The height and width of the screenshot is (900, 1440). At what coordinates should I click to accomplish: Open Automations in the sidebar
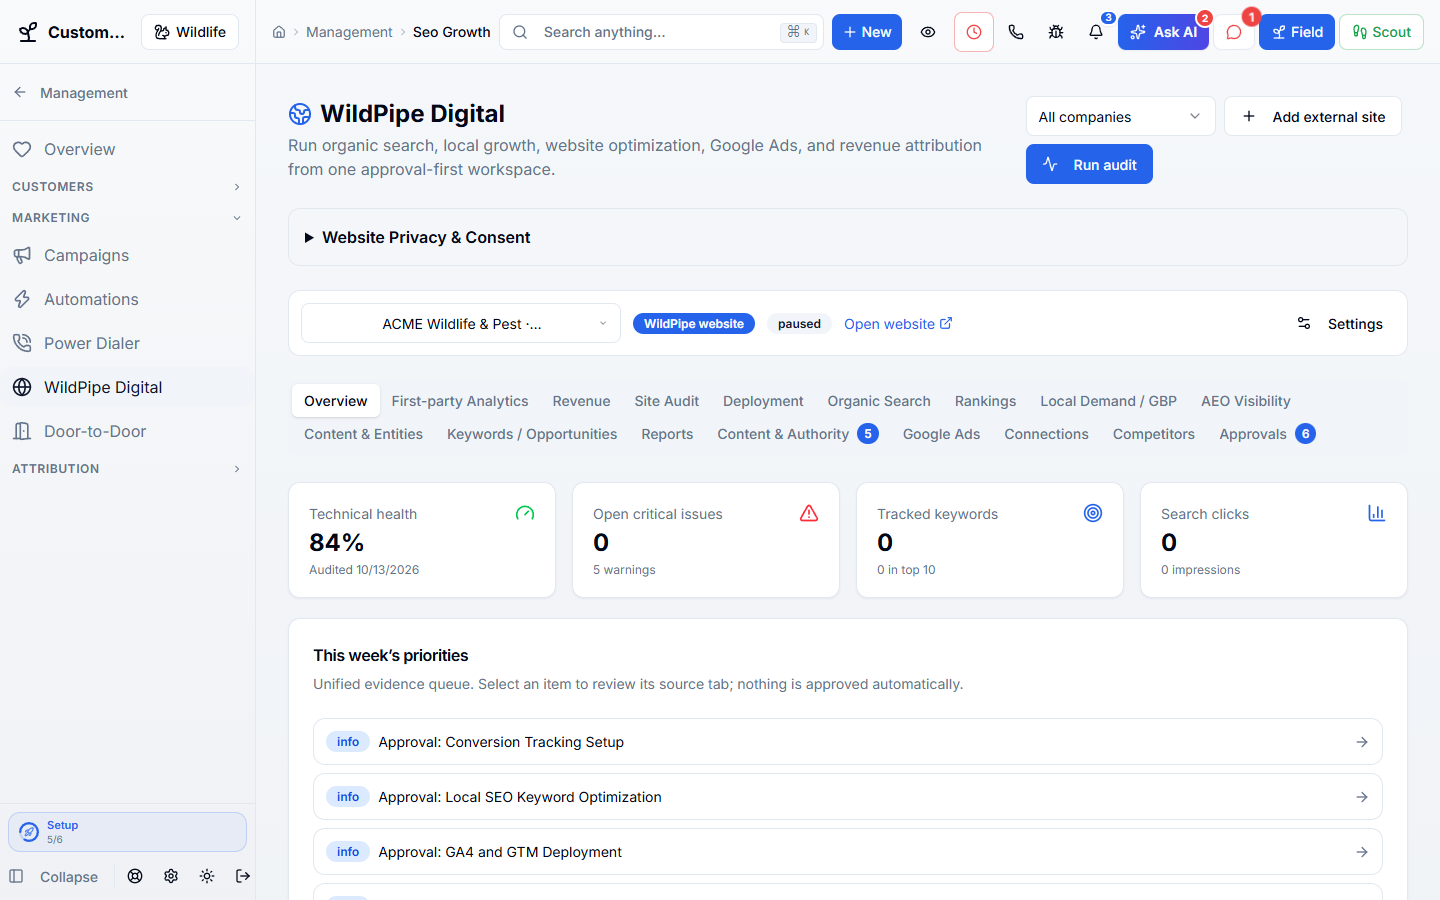[127, 299]
